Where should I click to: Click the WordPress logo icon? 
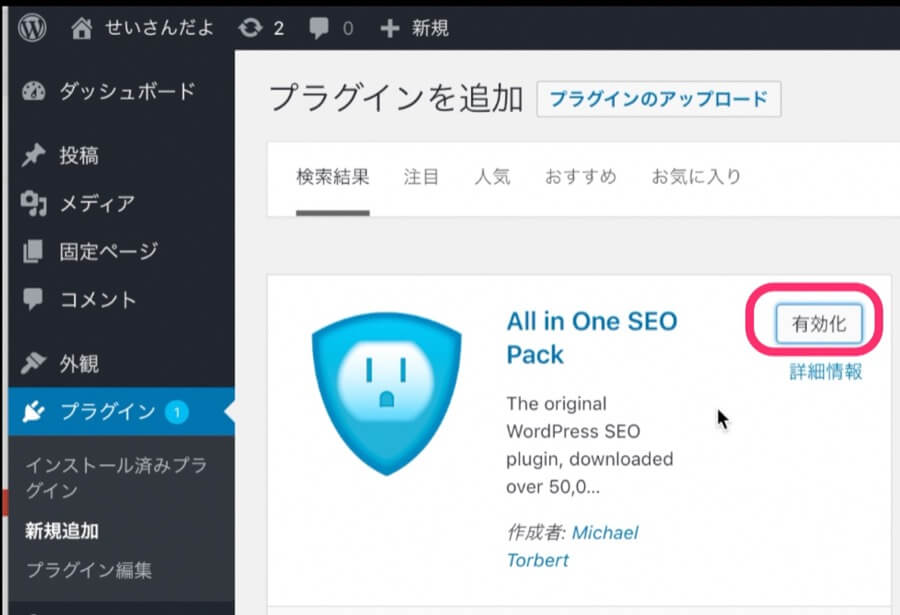[32, 28]
